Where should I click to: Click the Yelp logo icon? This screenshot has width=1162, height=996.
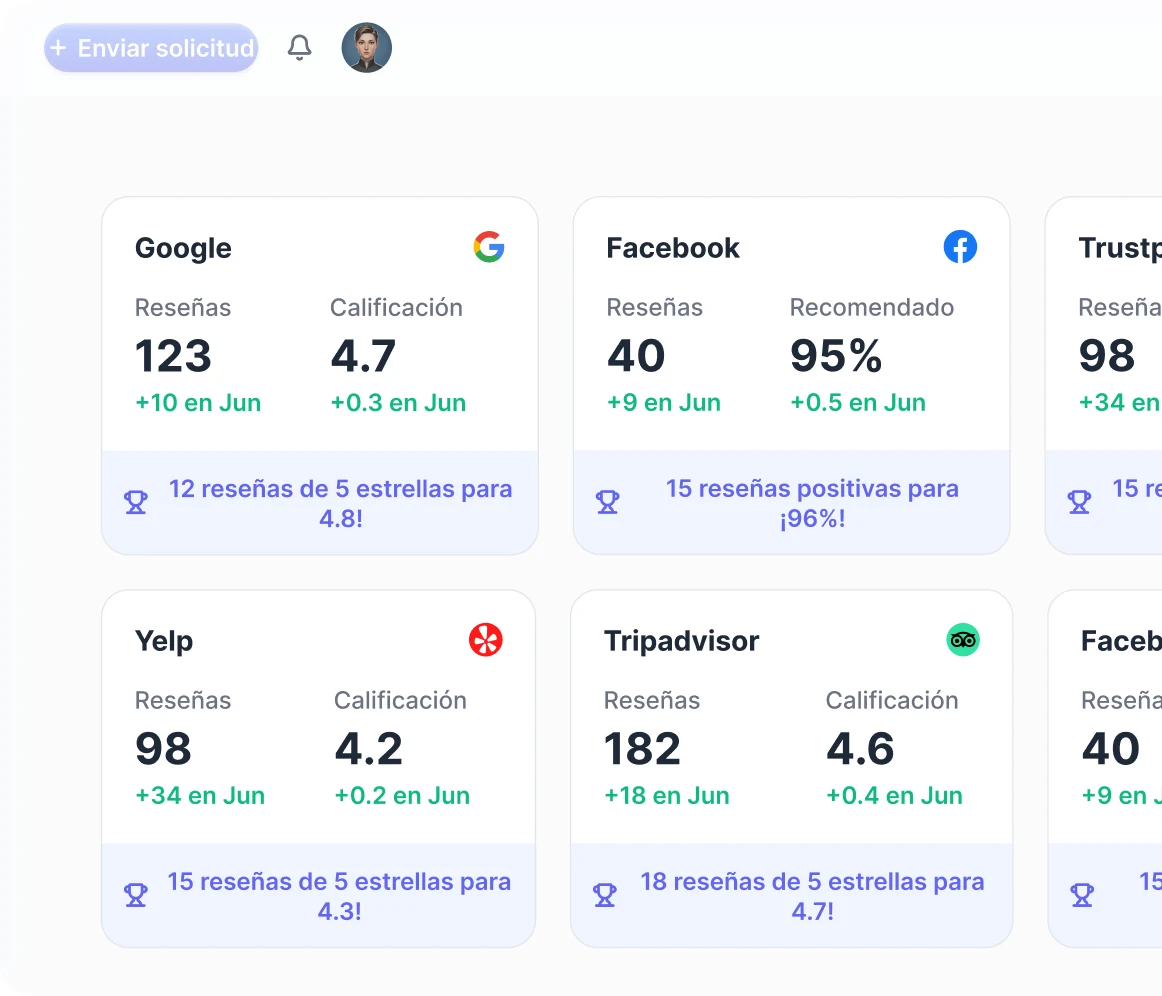click(486, 640)
